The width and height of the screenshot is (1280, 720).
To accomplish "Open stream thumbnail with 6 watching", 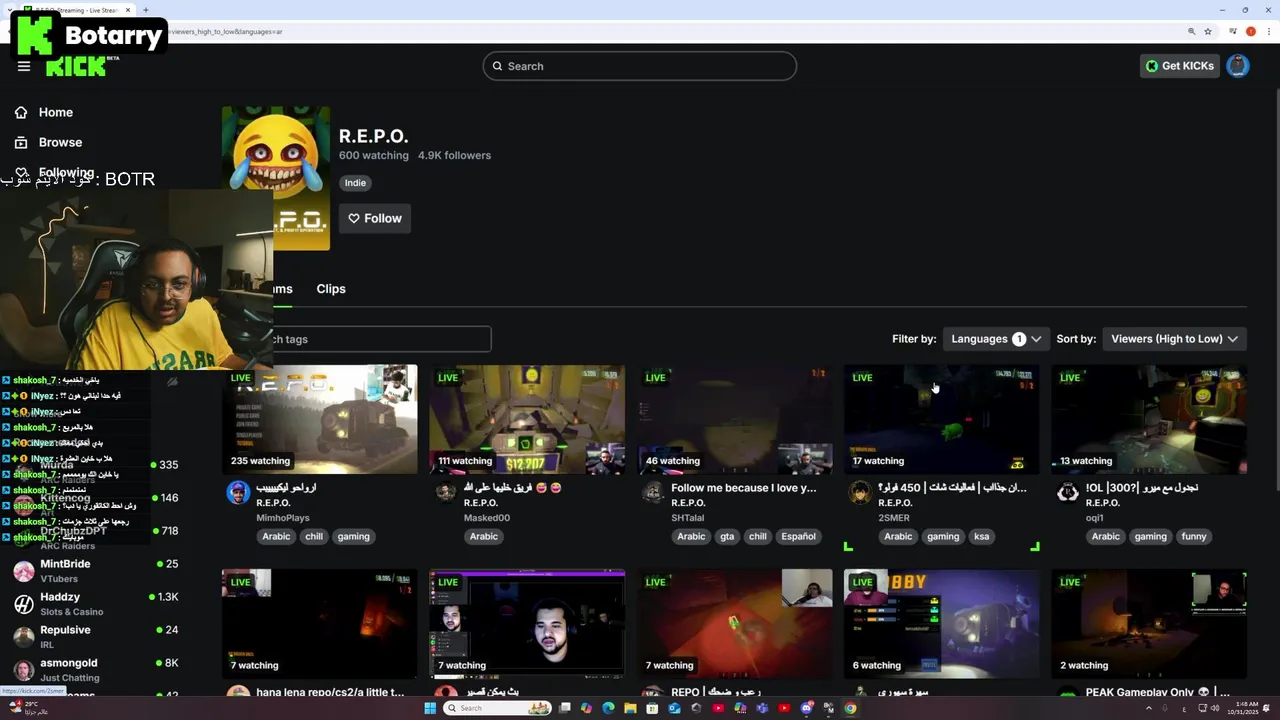I will pos(942,624).
